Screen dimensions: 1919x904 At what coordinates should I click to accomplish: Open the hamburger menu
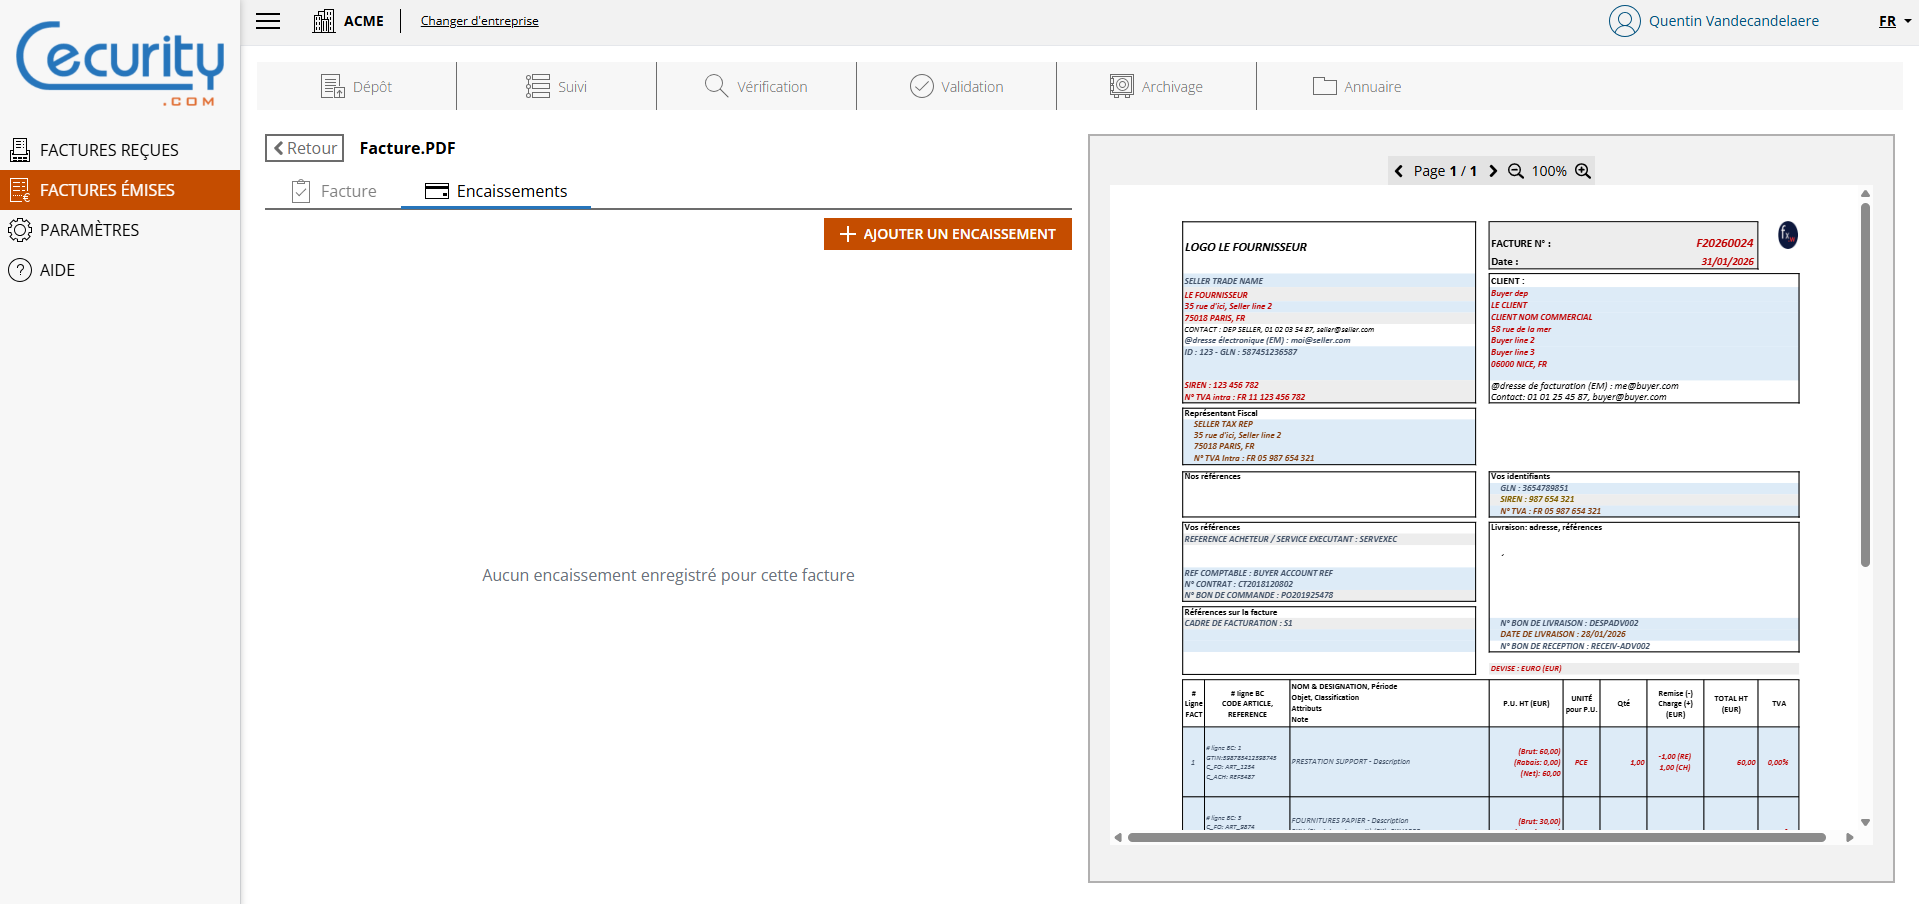pyautogui.click(x=268, y=21)
